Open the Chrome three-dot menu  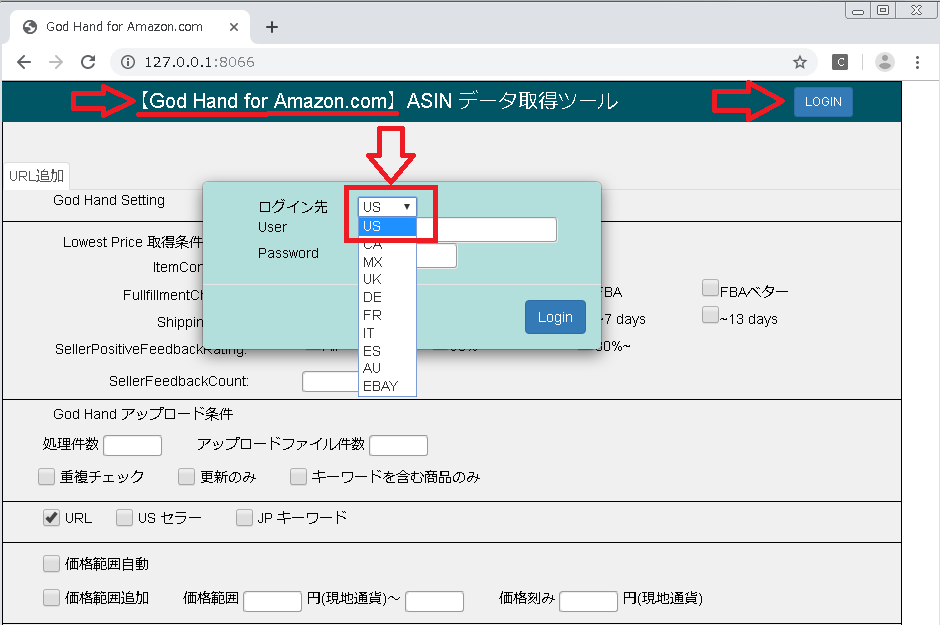(x=917, y=62)
